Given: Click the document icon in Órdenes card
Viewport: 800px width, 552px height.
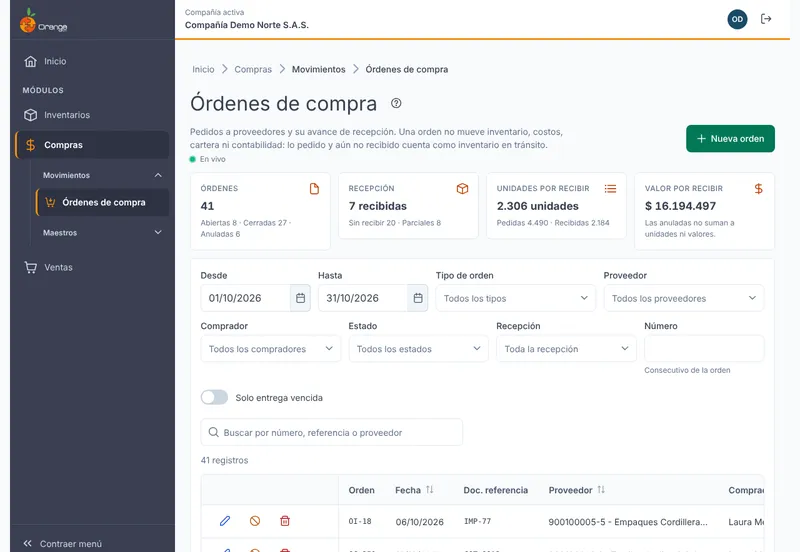Looking at the screenshot, I should pos(314,189).
